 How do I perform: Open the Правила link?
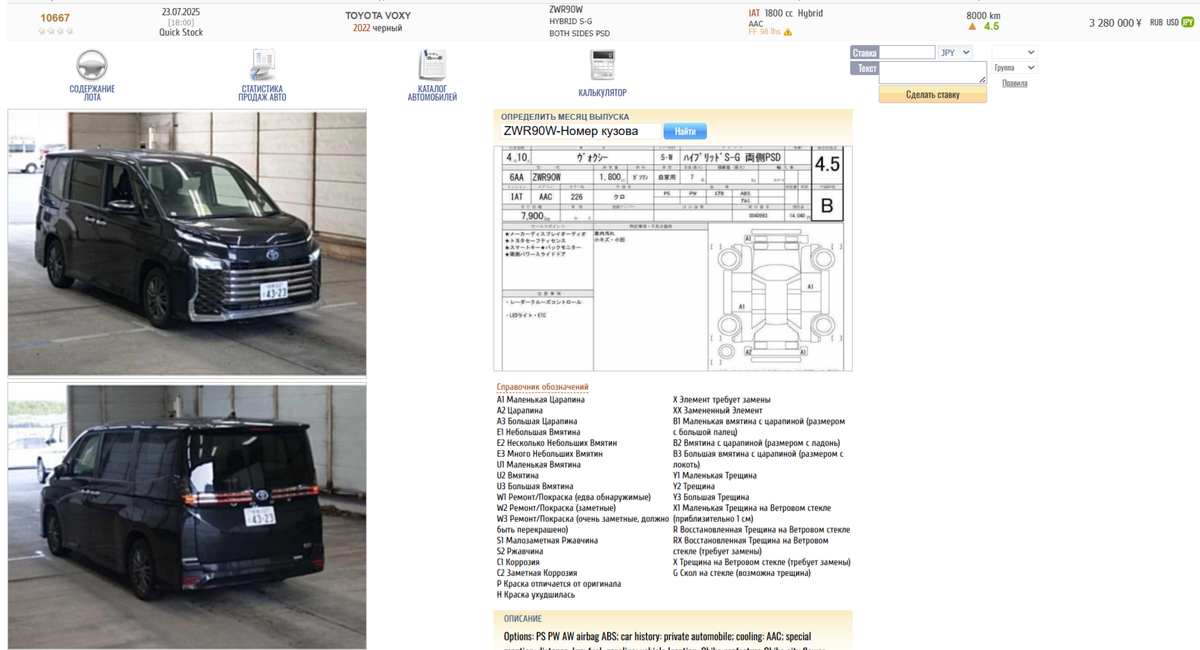[x=1014, y=83]
